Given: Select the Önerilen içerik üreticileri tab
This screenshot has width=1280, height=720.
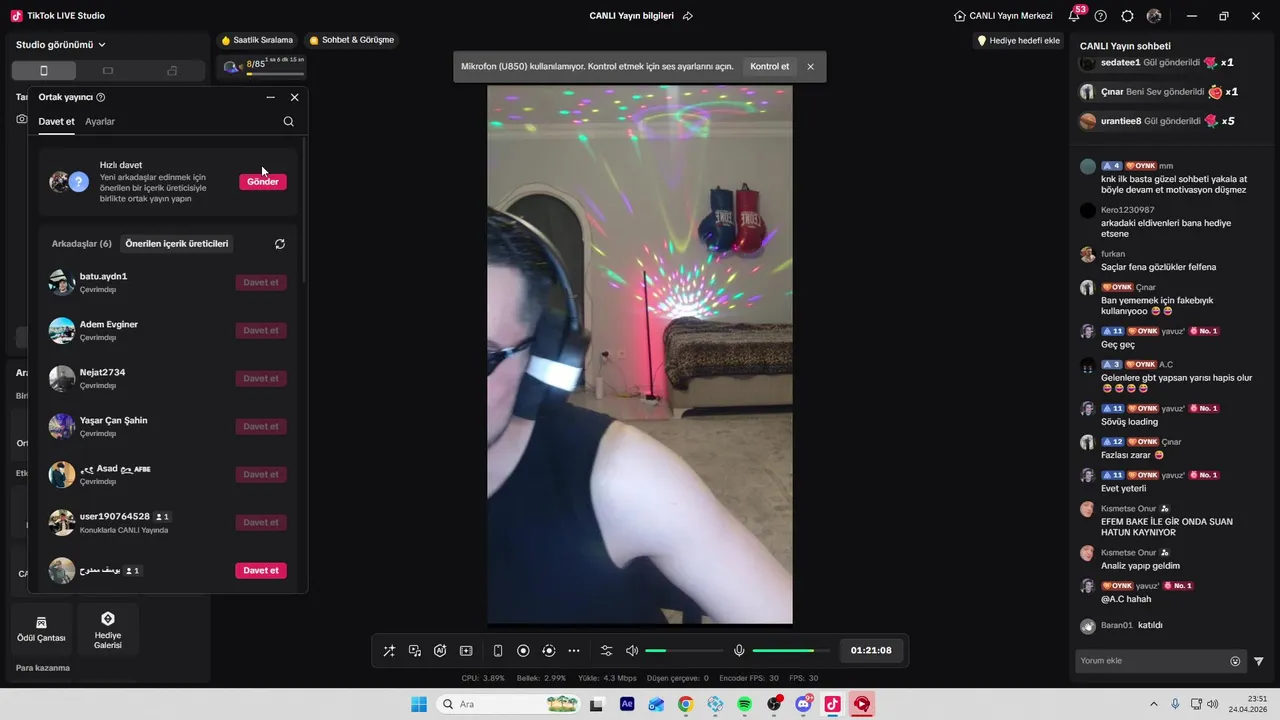Looking at the screenshot, I should 177,243.
